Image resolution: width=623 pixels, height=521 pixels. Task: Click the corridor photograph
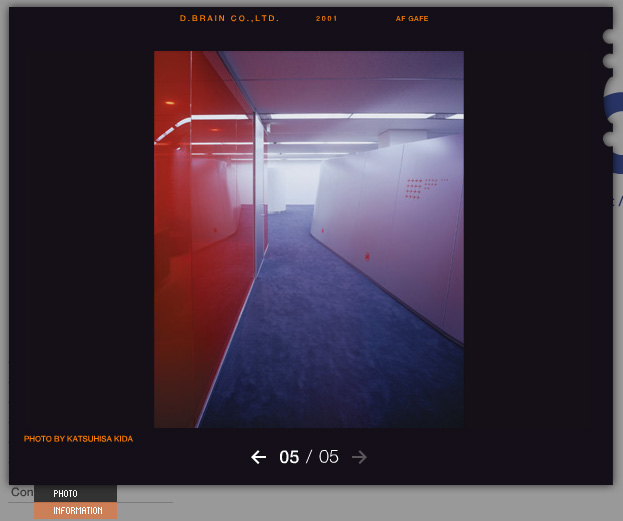309,239
